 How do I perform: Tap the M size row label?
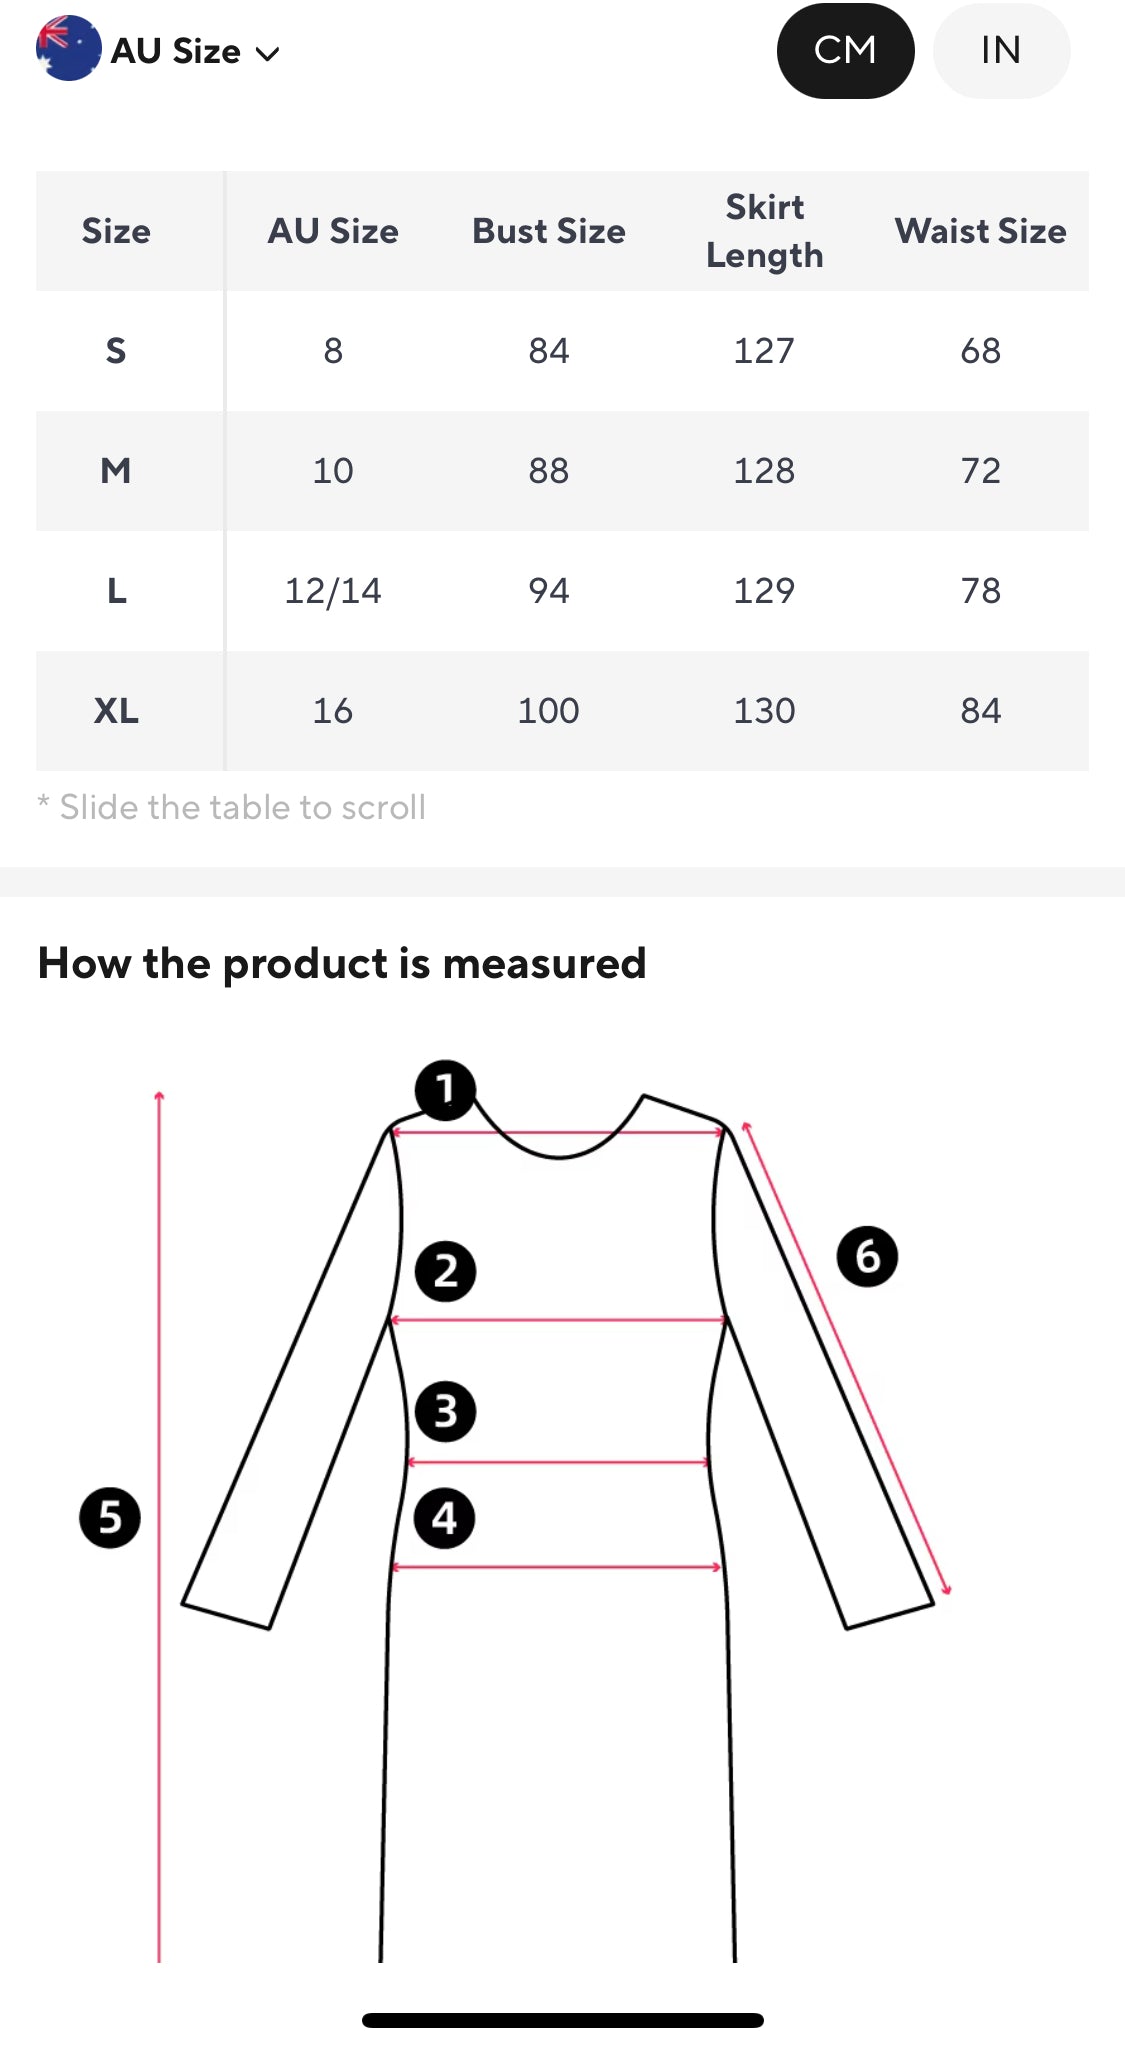[116, 471]
